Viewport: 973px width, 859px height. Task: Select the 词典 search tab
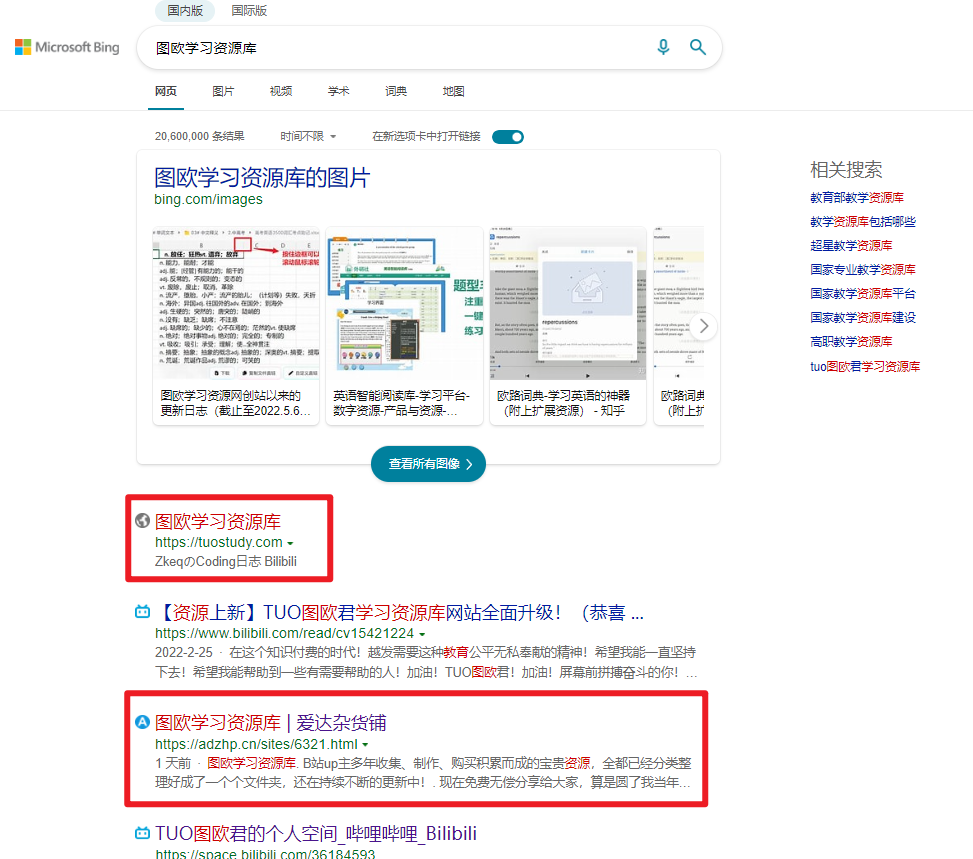(396, 91)
